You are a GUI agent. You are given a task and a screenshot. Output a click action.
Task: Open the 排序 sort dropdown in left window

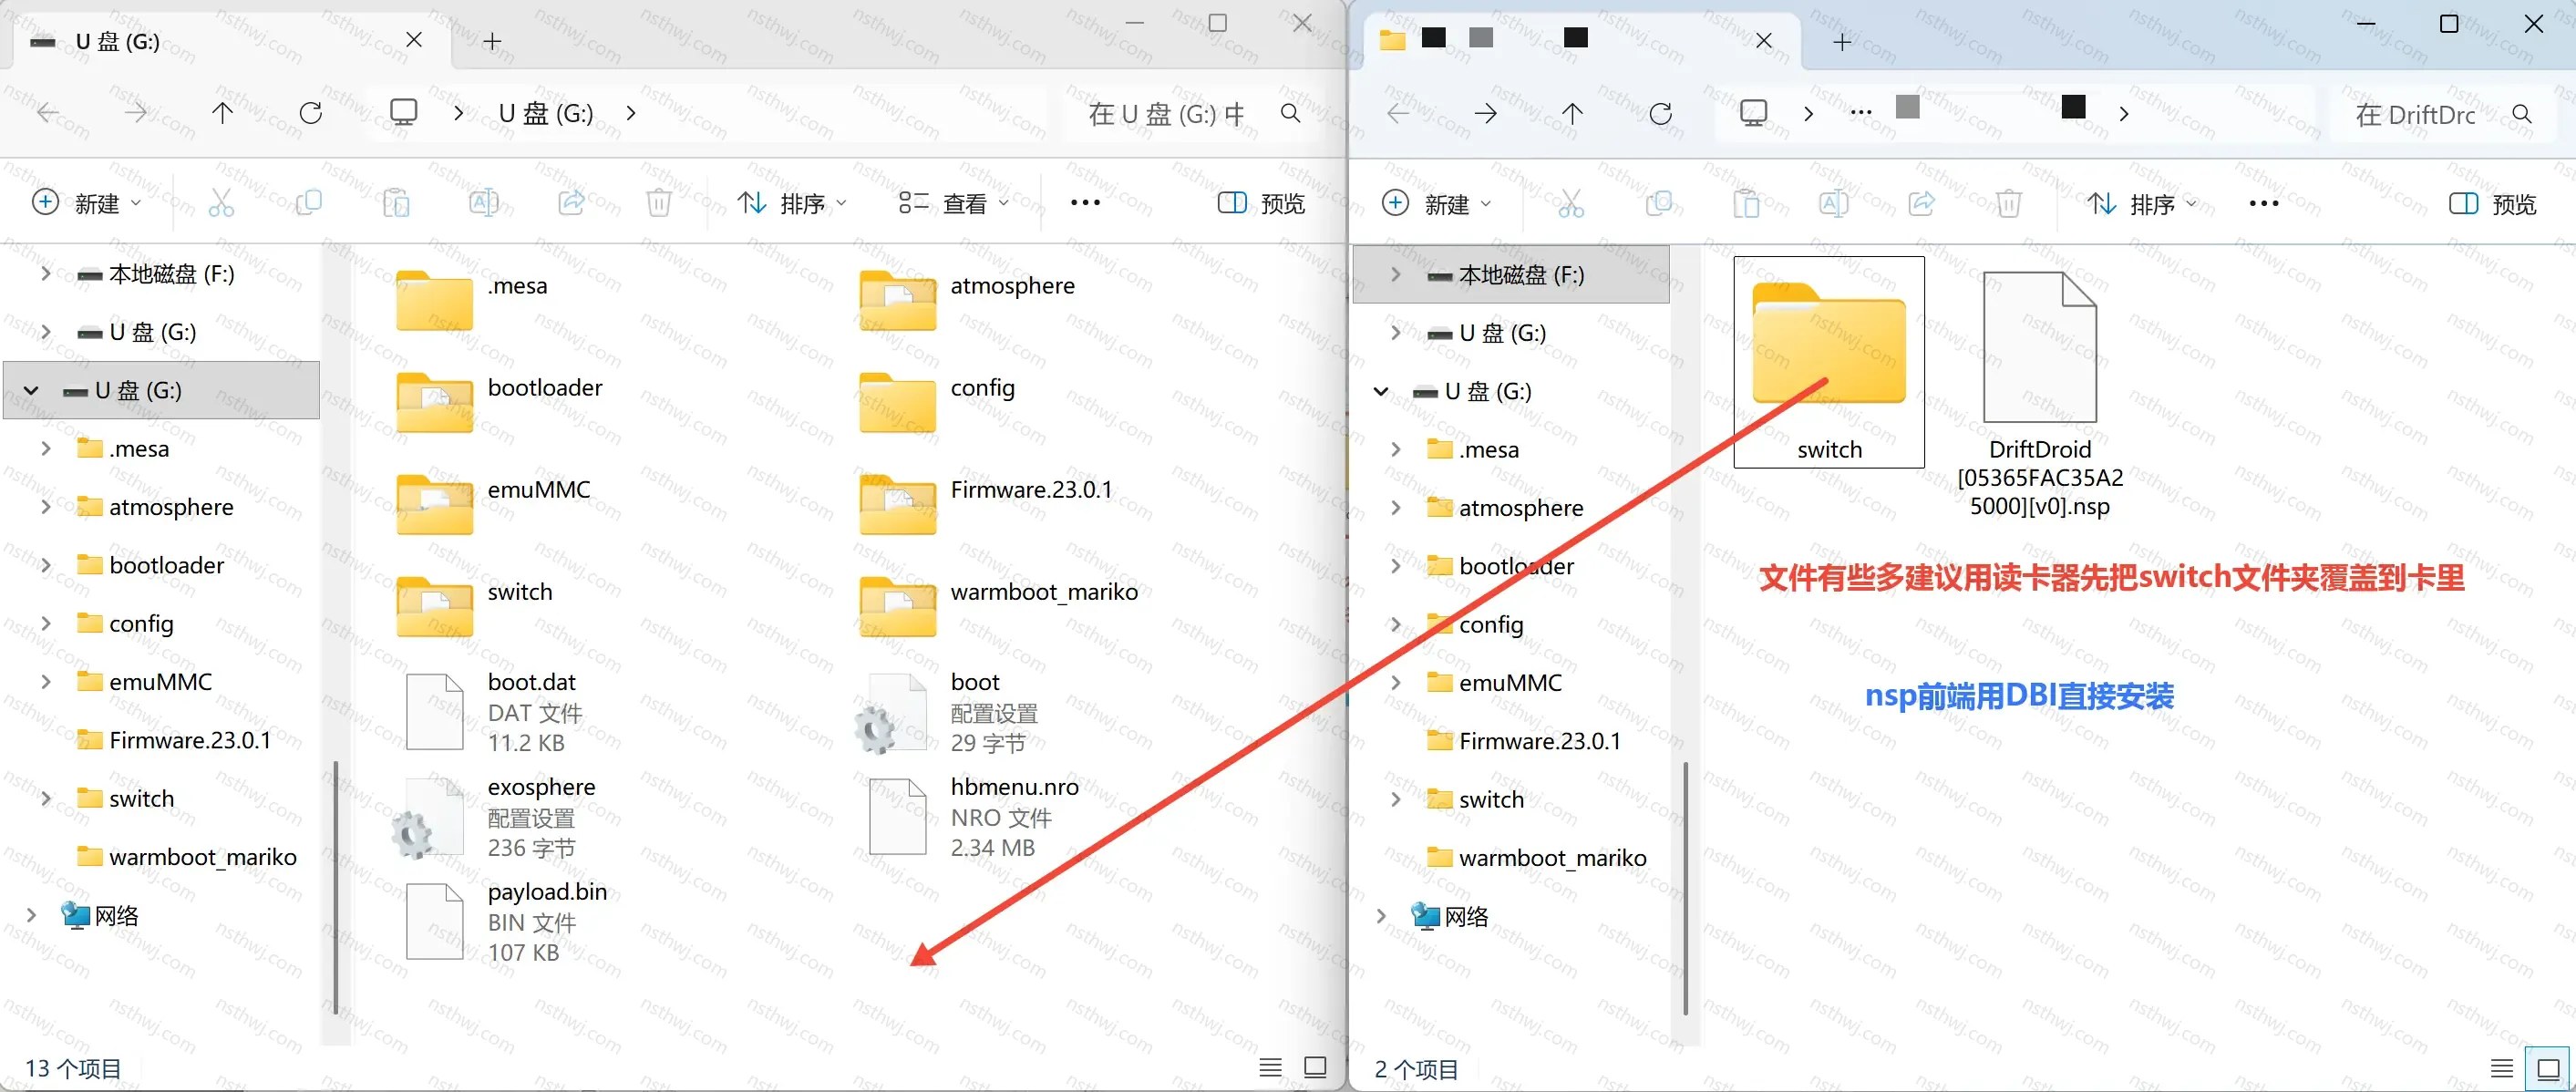(792, 203)
